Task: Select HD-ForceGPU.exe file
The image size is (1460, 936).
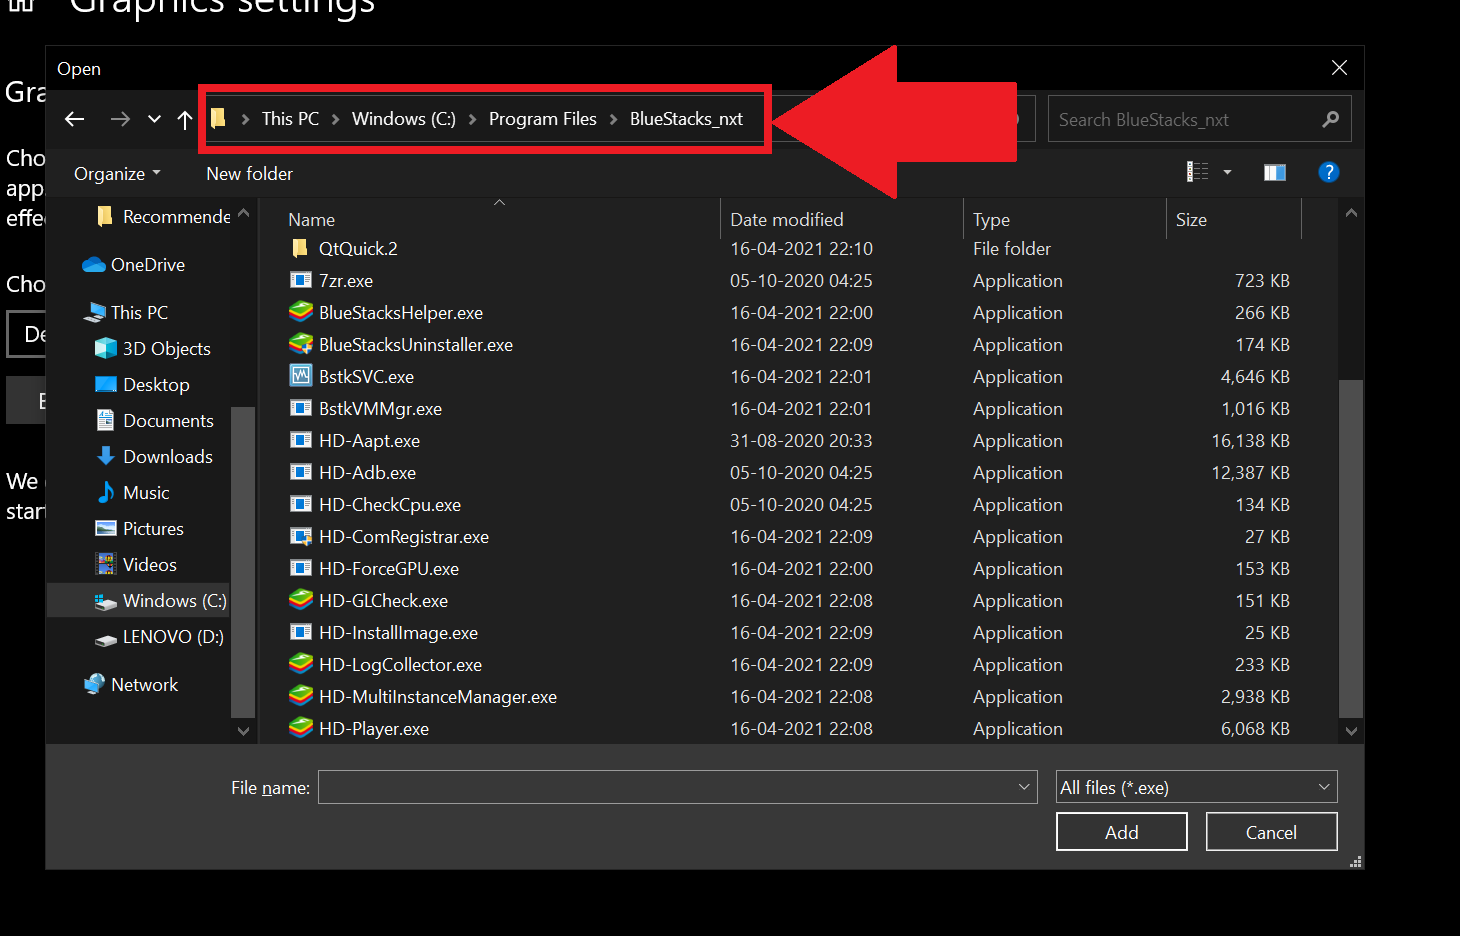Action: [x=389, y=568]
